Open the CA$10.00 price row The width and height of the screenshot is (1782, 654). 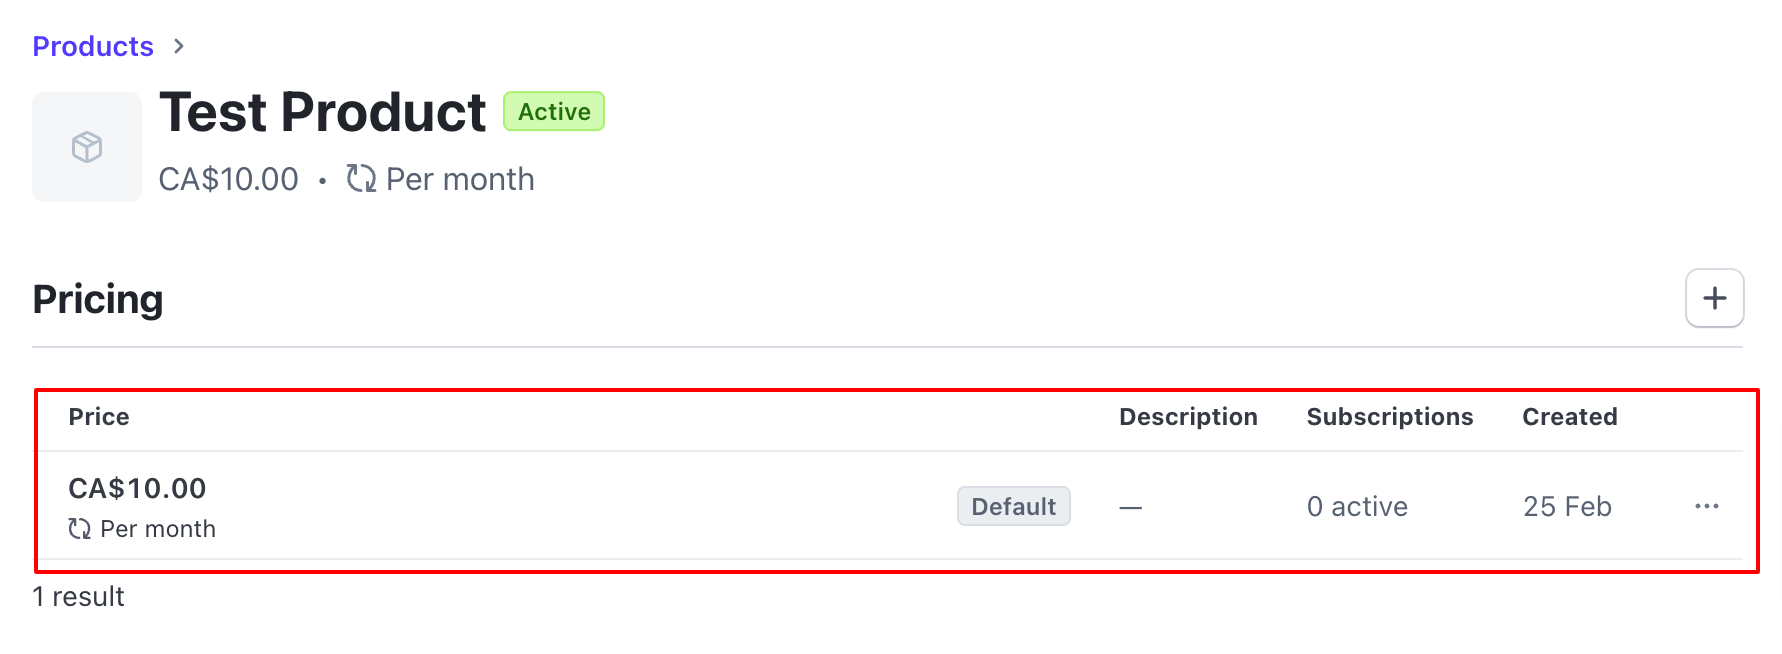click(889, 506)
